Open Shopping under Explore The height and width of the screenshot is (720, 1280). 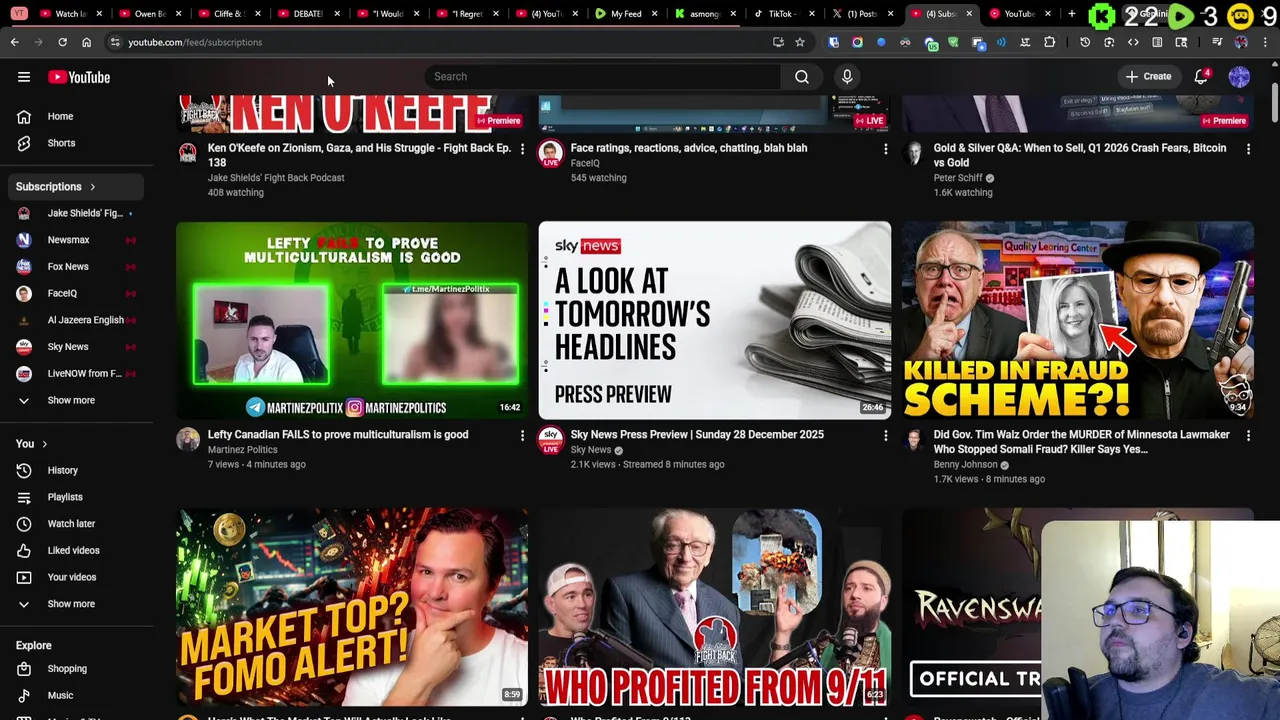point(77,669)
